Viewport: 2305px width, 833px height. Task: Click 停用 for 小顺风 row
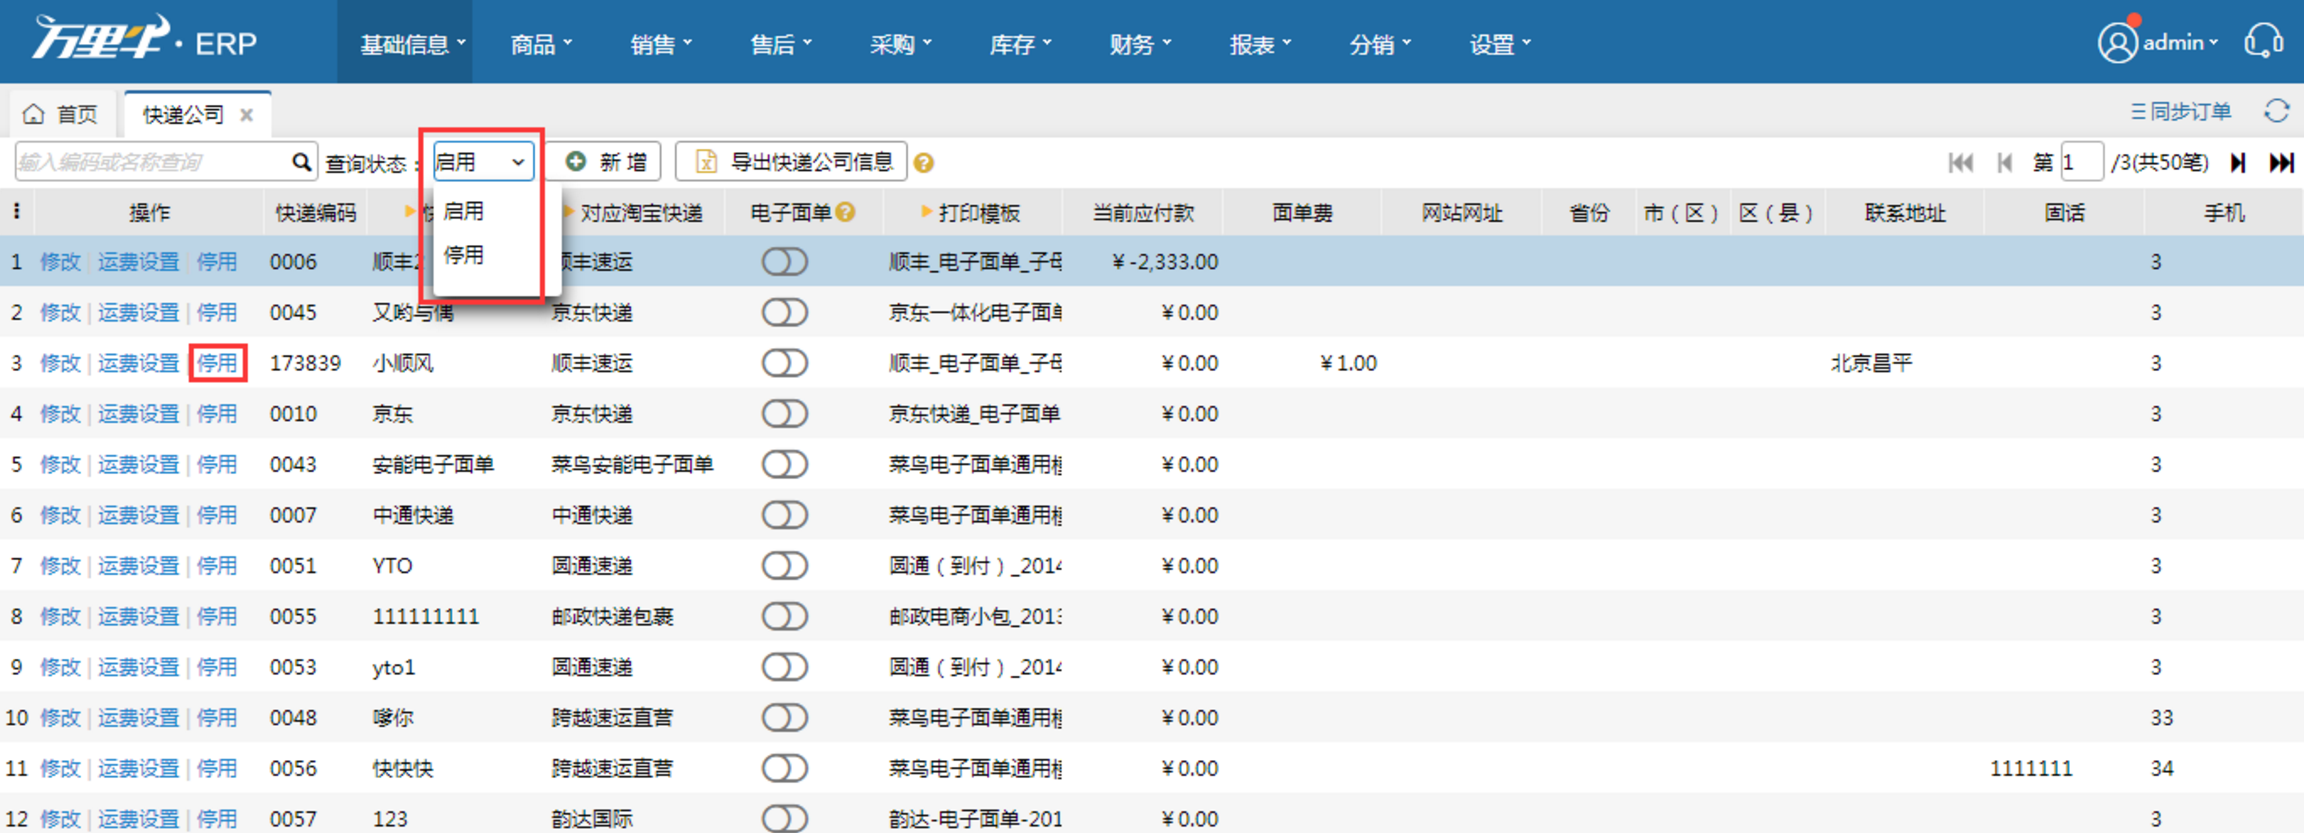click(x=217, y=363)
